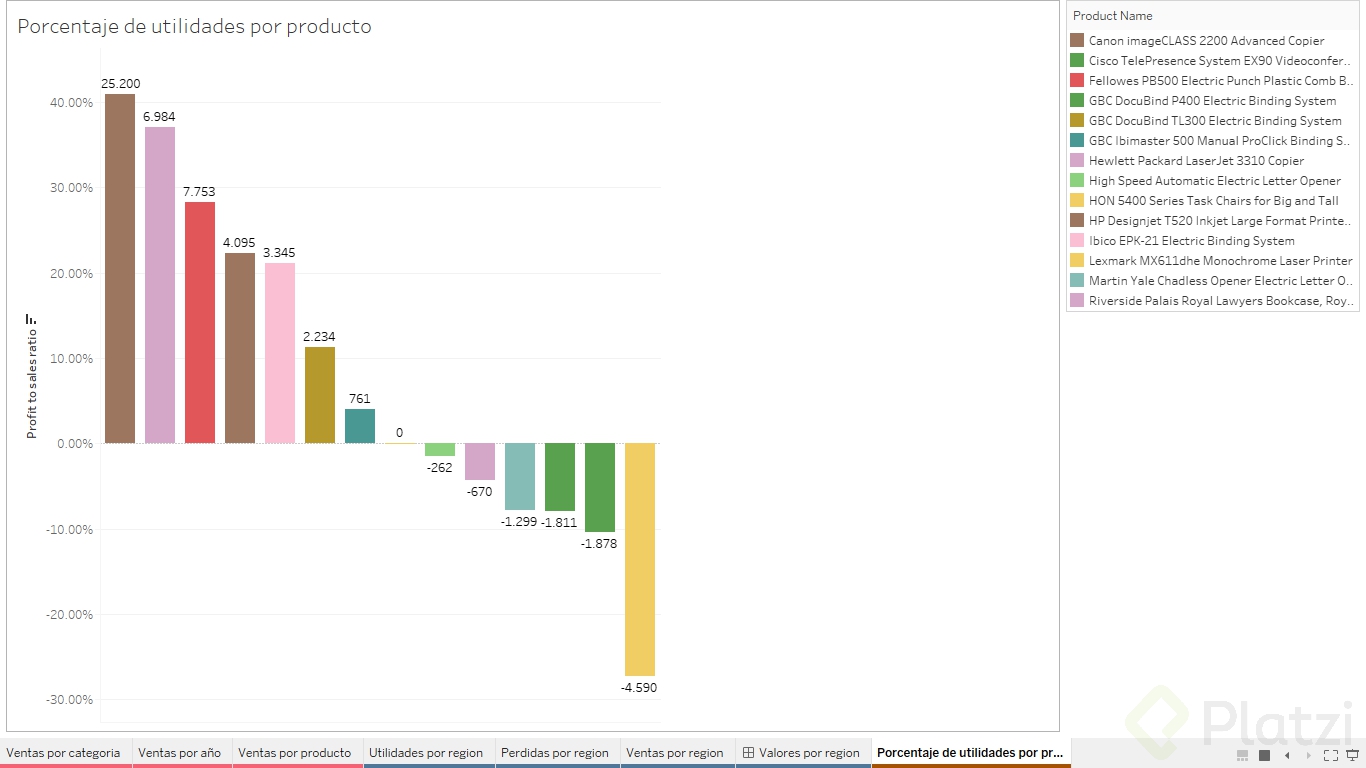This screenshot has height=768, width=1366.
Task: Select the teal bar labeled 761
Action: point(360,426)
